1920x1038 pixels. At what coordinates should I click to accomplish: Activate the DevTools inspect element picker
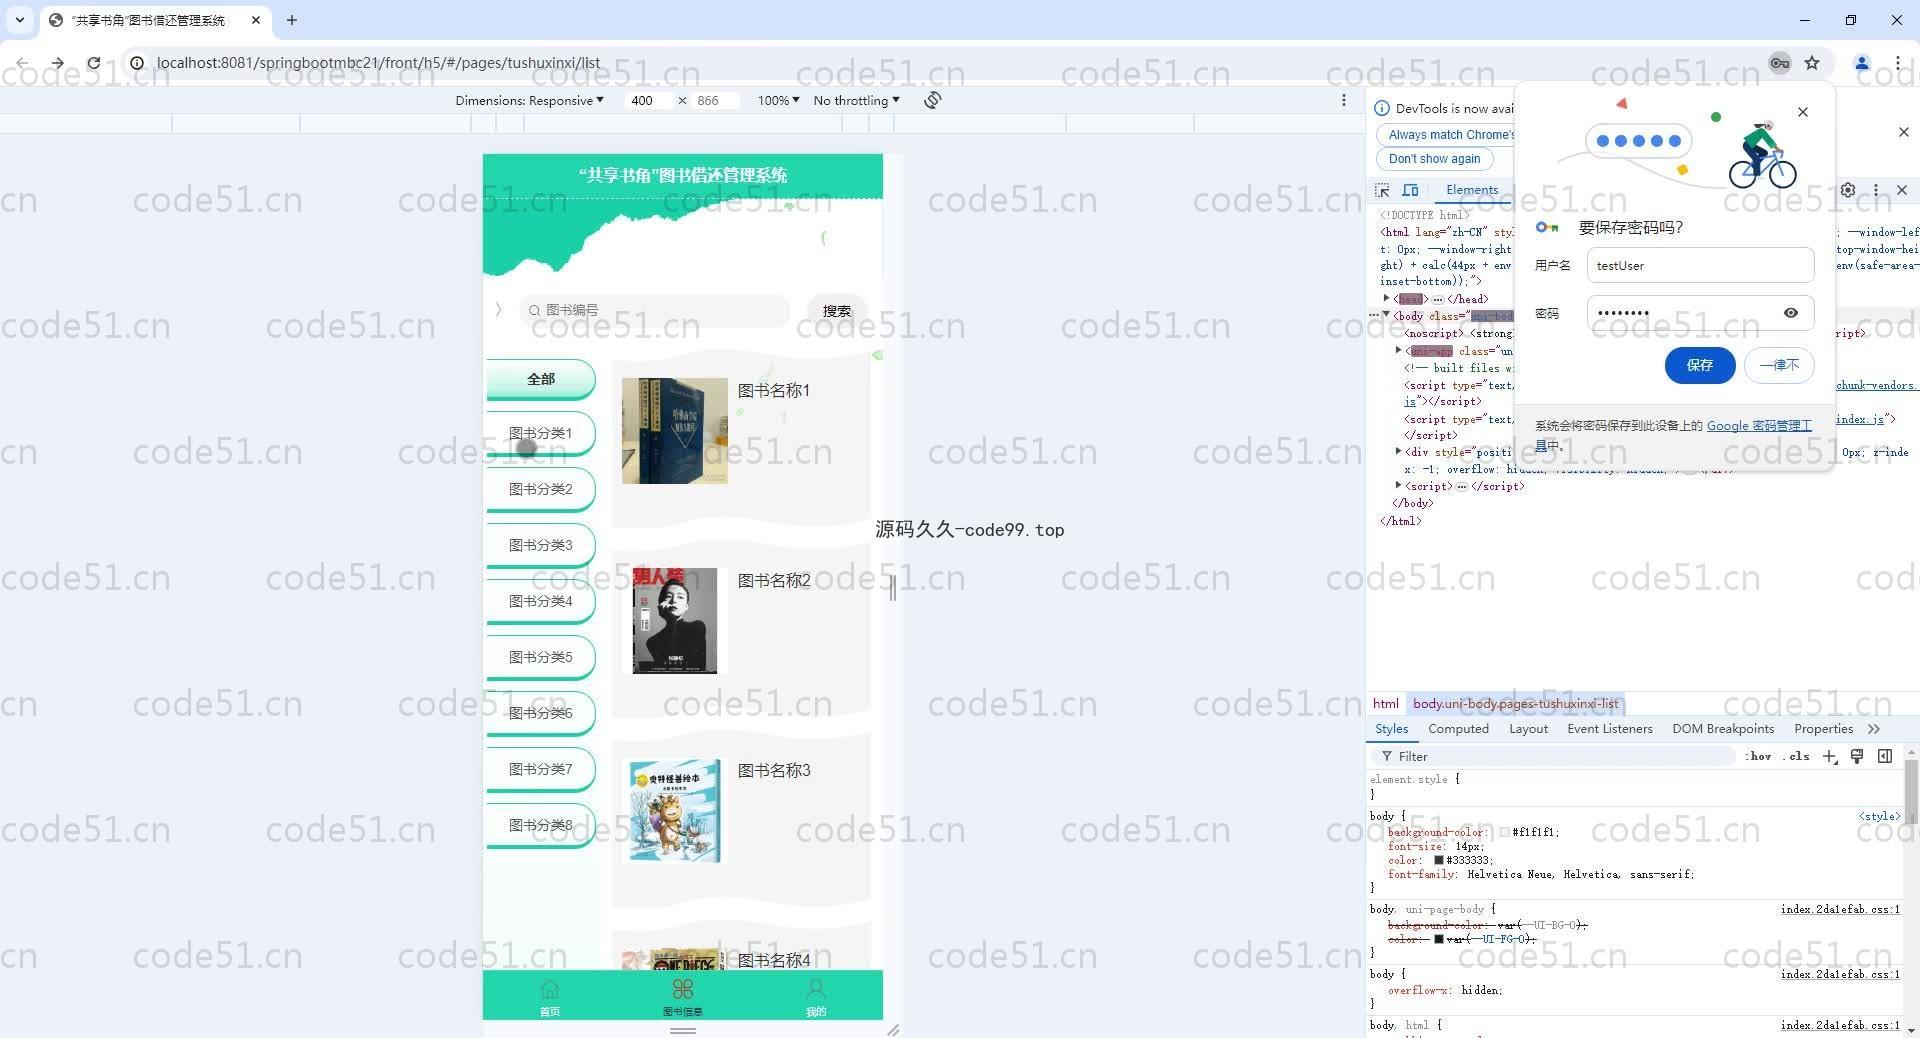click(1383, 190)
